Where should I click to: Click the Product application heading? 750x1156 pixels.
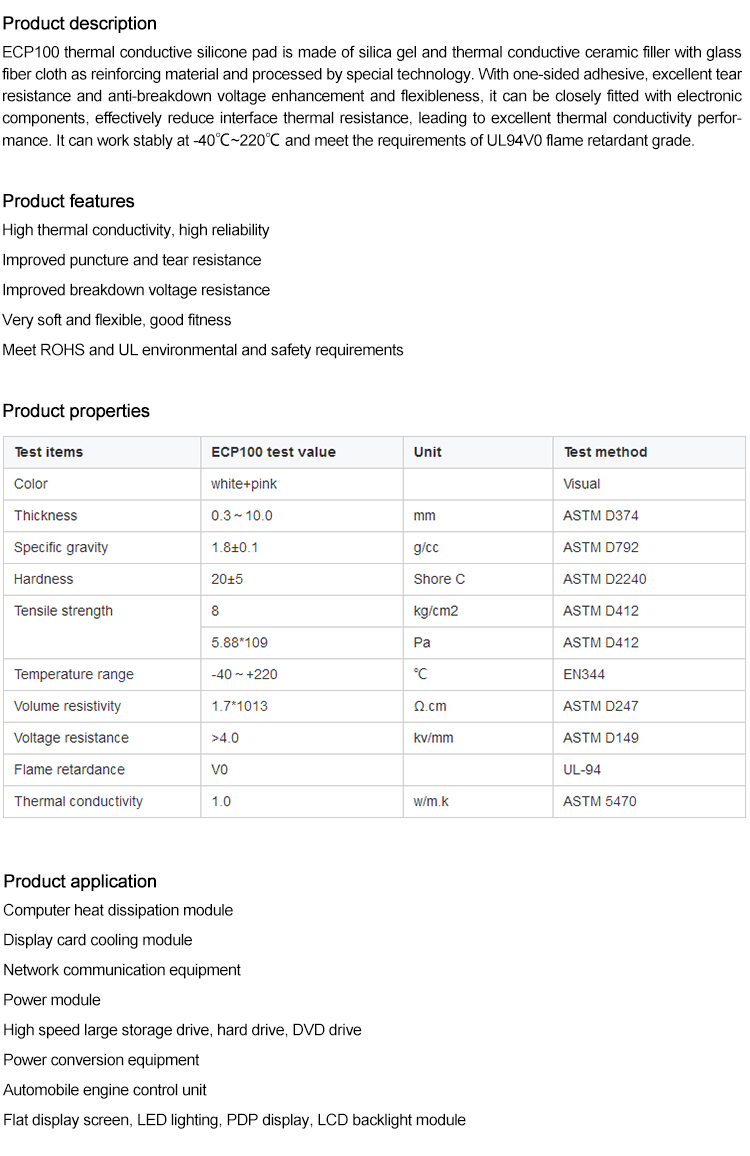click(80, 881)
